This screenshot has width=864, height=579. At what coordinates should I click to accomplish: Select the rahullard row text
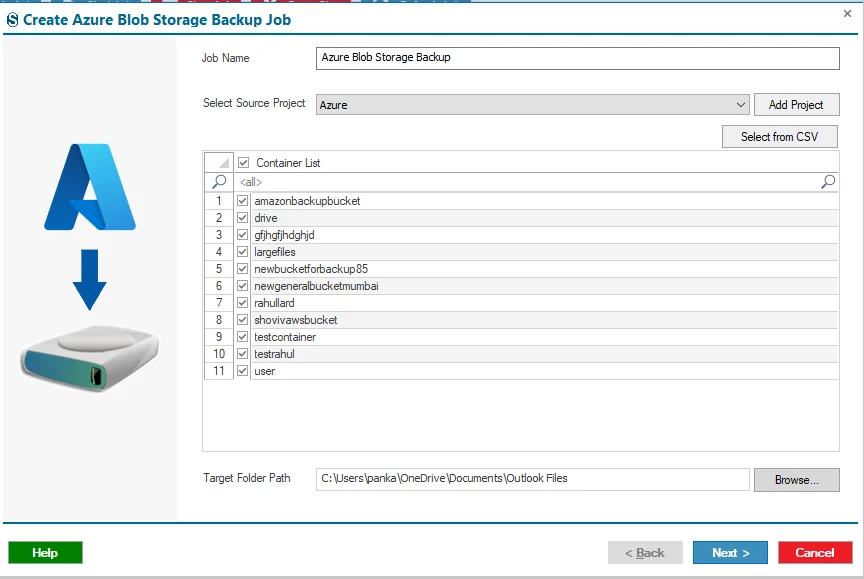274,303
